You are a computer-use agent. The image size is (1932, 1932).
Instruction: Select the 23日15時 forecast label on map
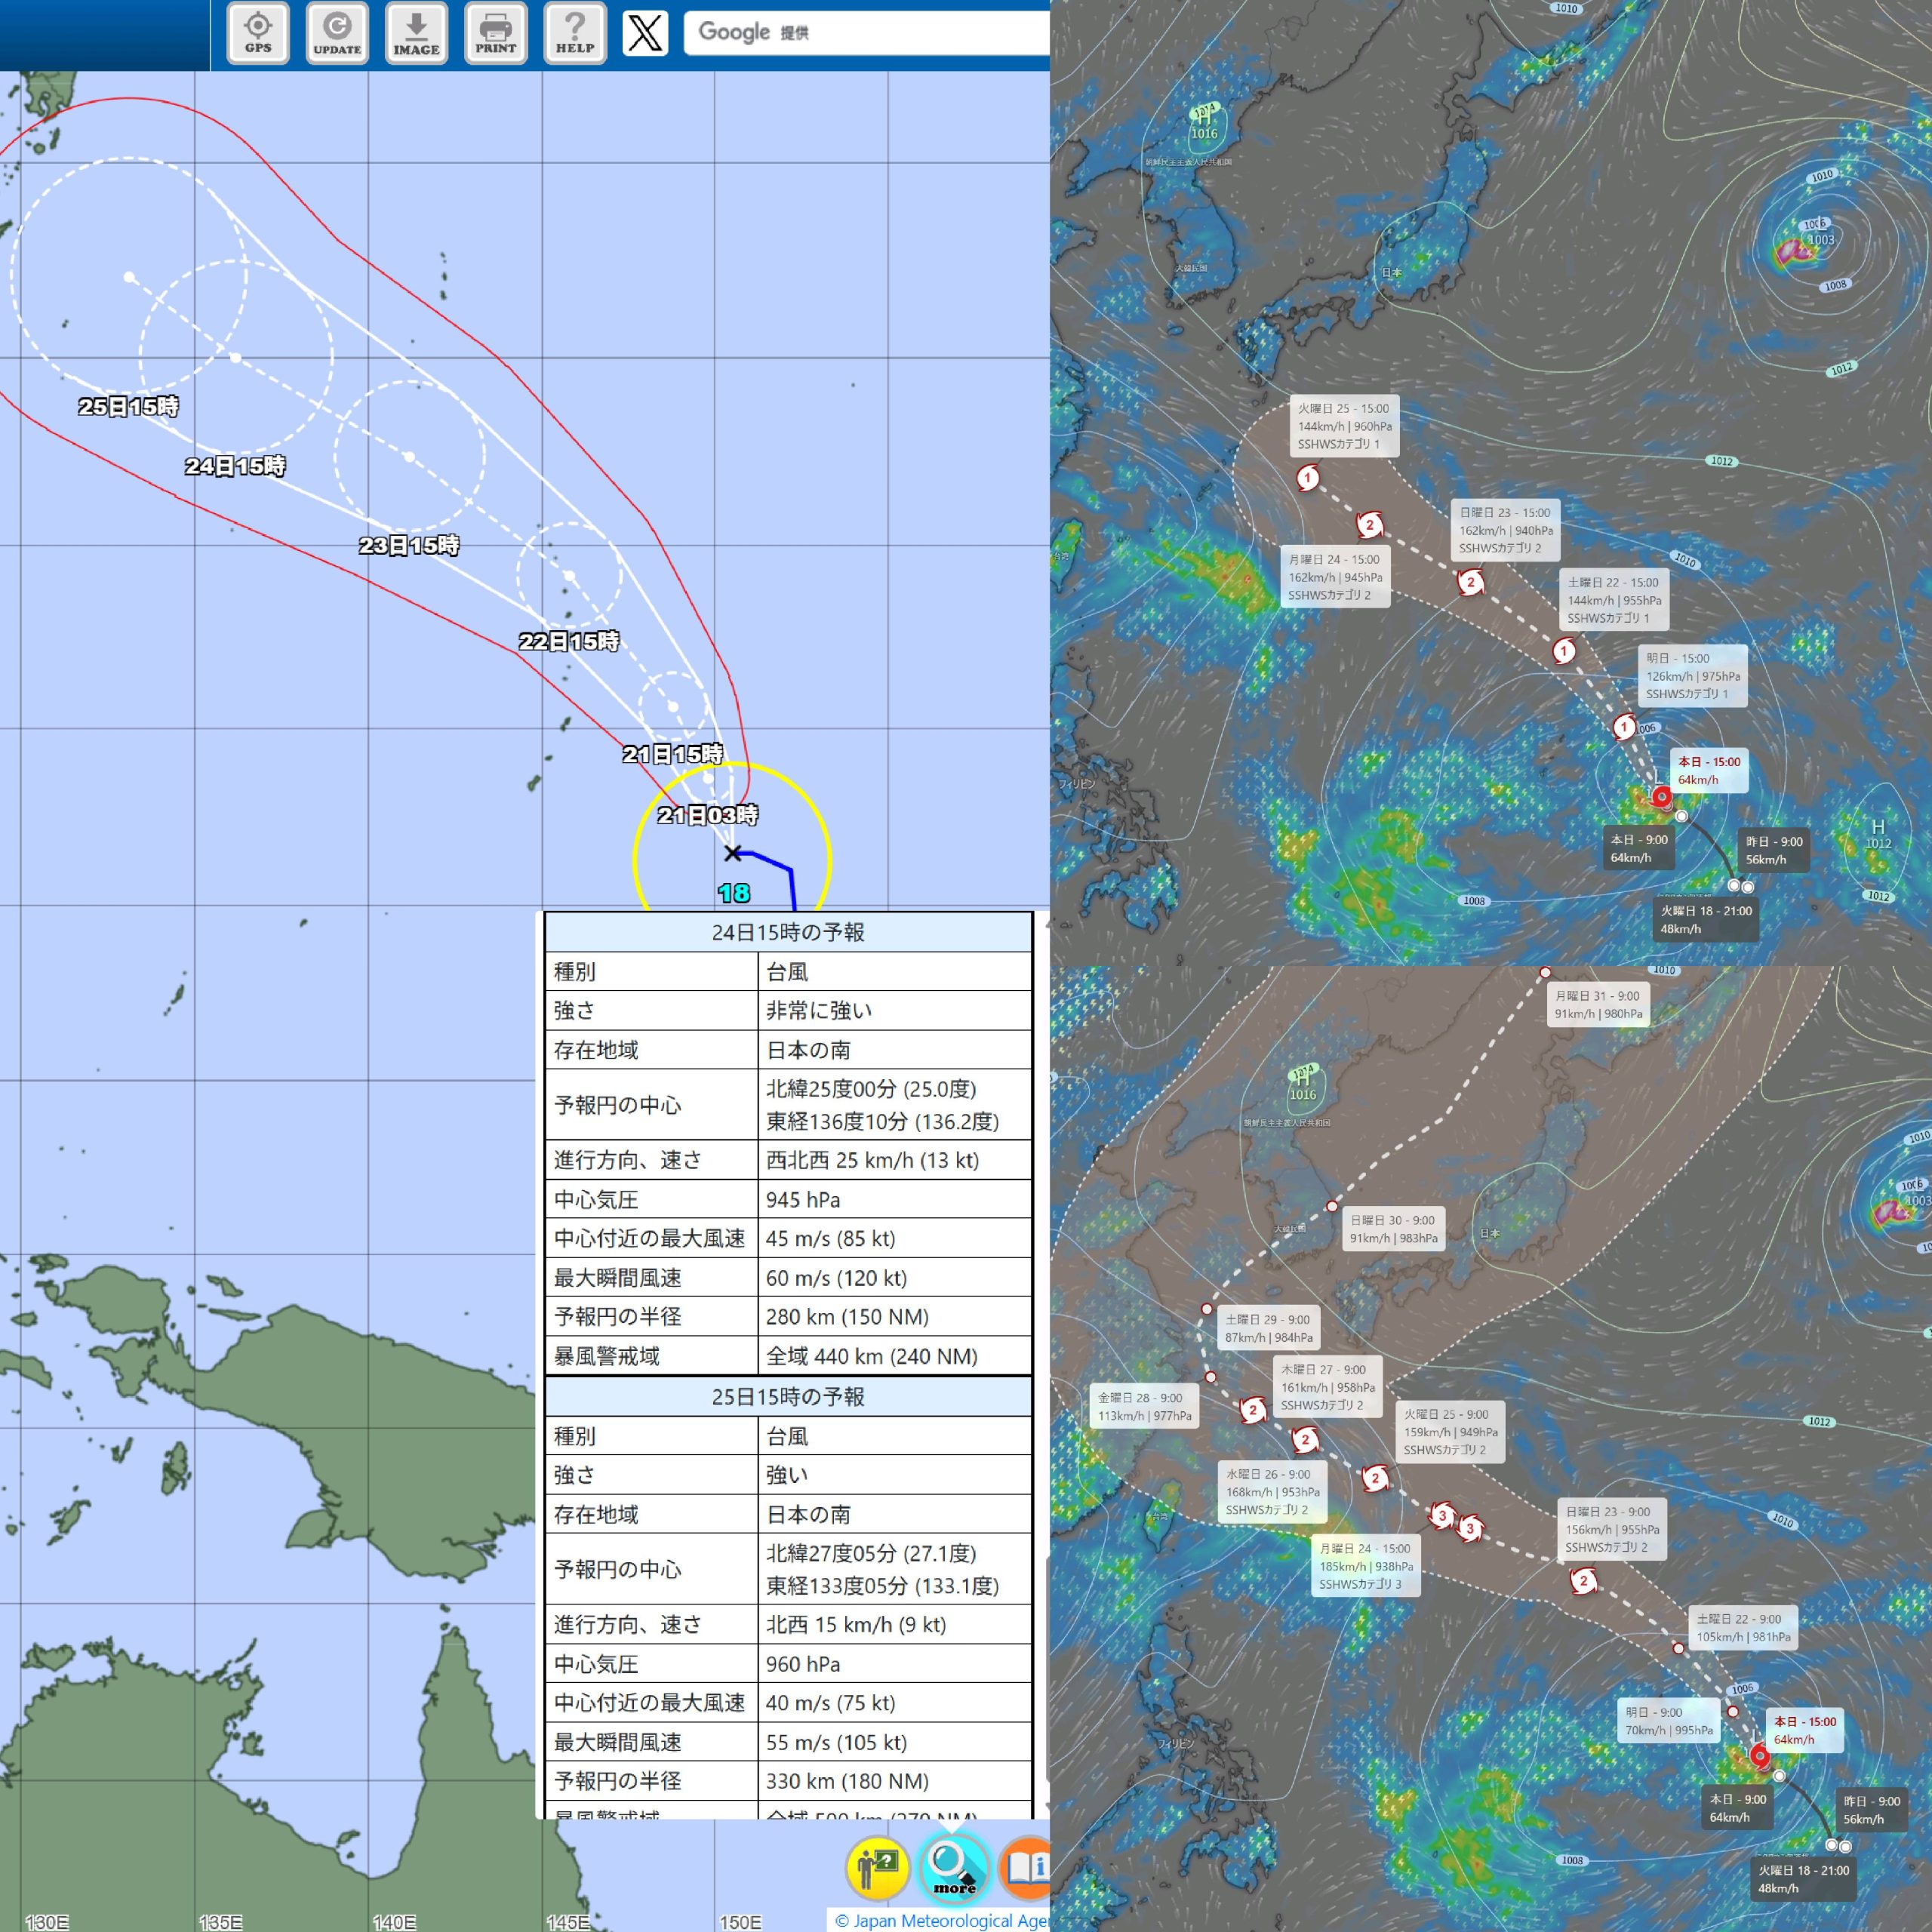coord(409,545)
